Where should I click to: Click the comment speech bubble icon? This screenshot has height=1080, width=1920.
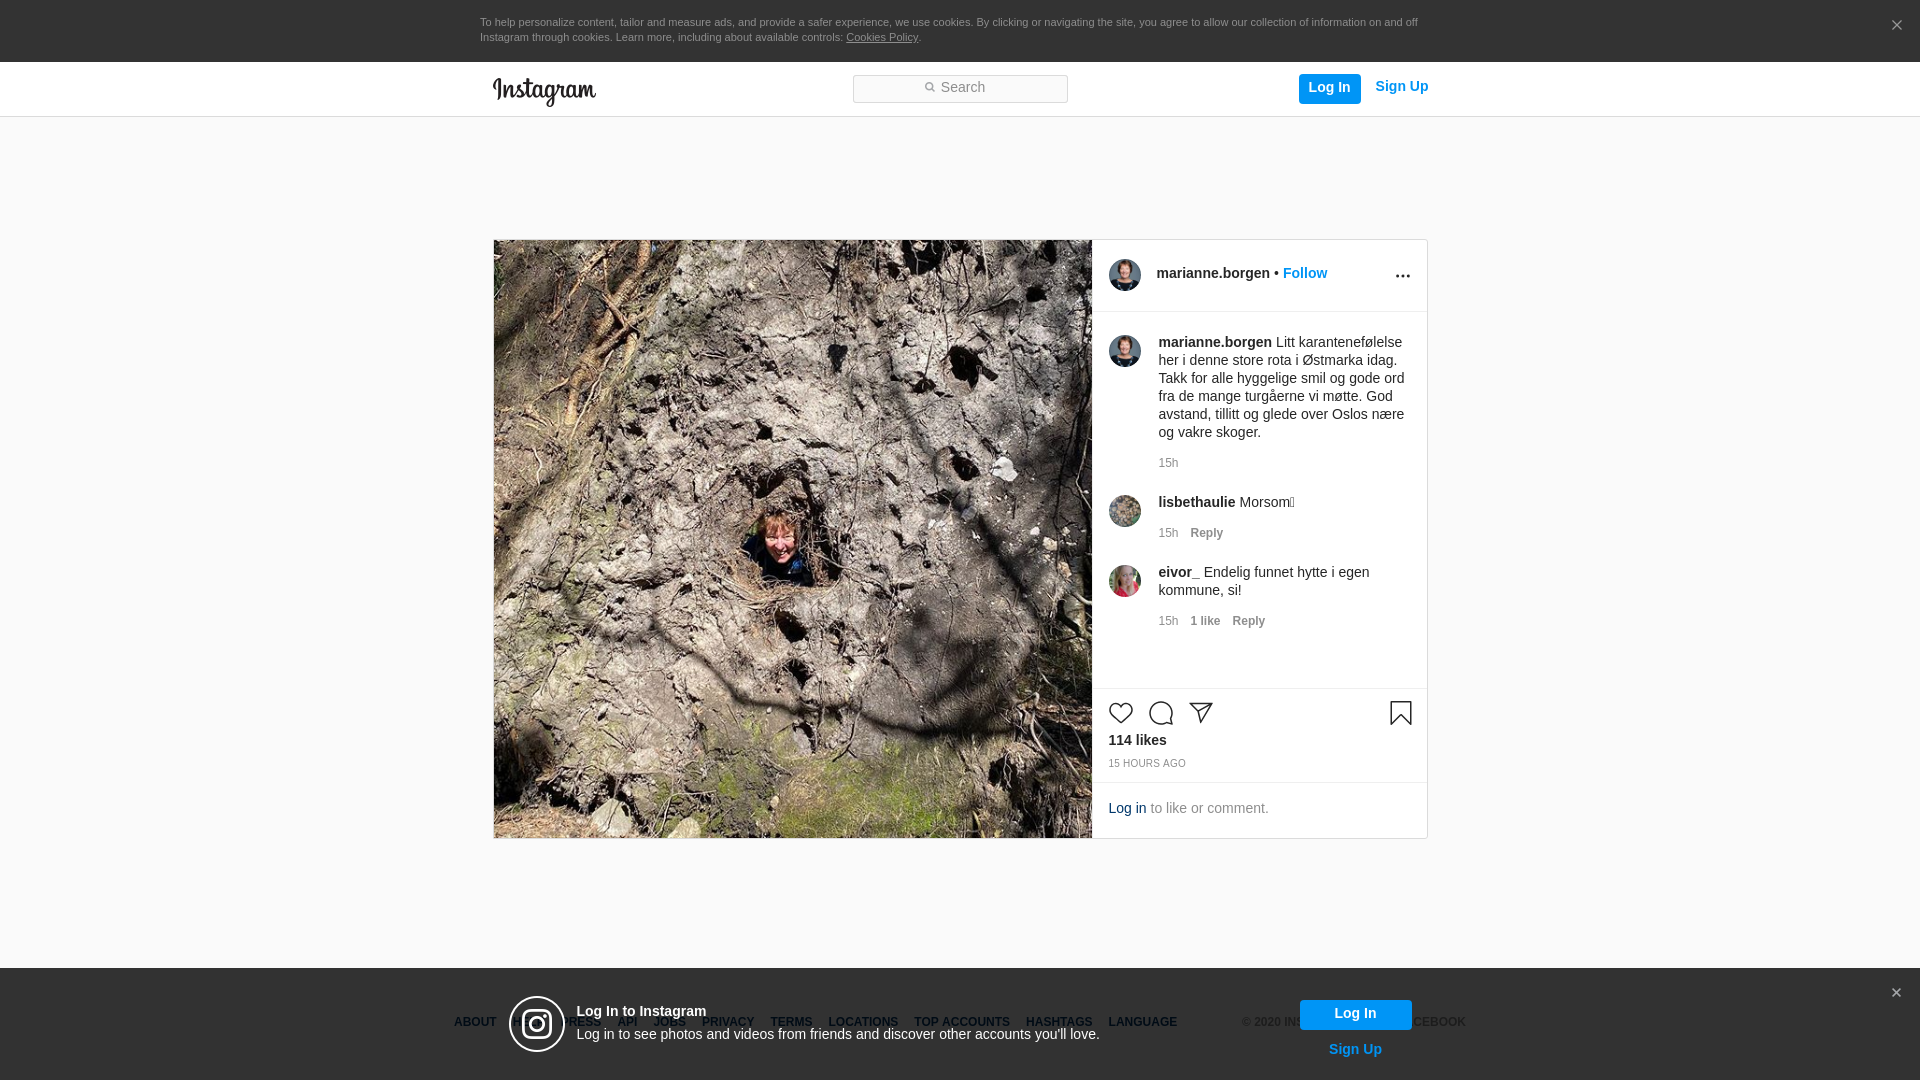pos(1161,713)
